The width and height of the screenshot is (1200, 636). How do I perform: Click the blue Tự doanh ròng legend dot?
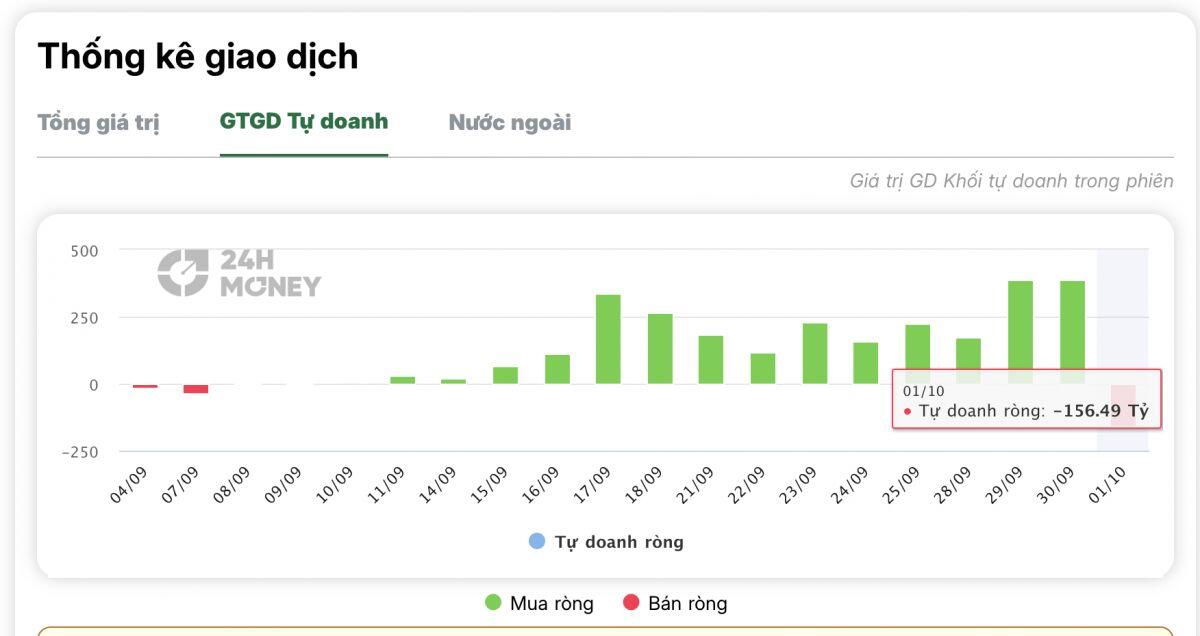coord(537,542)
